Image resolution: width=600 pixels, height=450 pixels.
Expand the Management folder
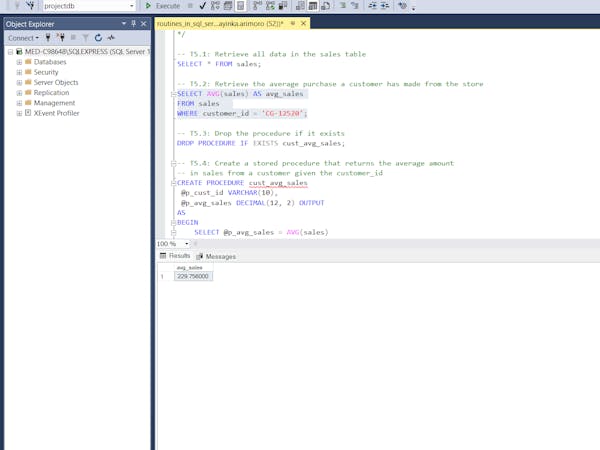point(19,103)
